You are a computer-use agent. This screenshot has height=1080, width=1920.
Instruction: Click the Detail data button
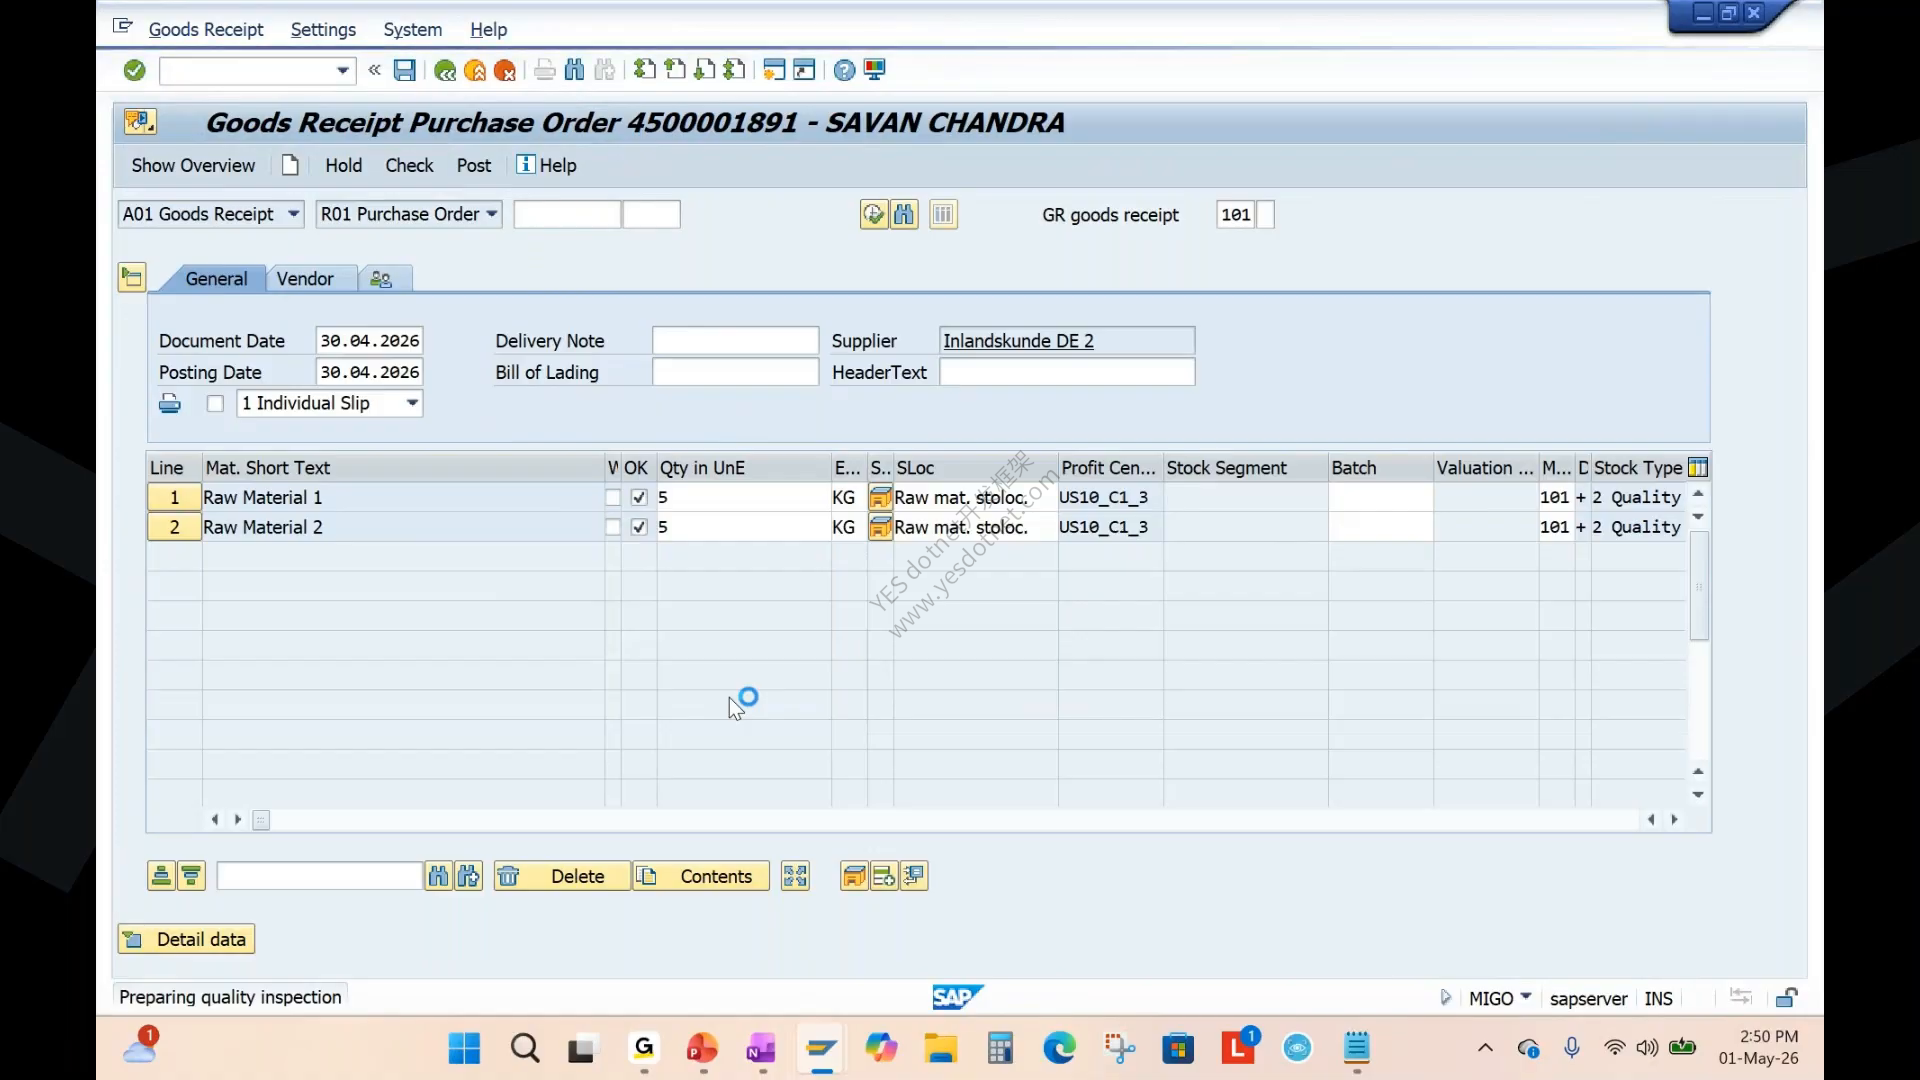point(186,939)
